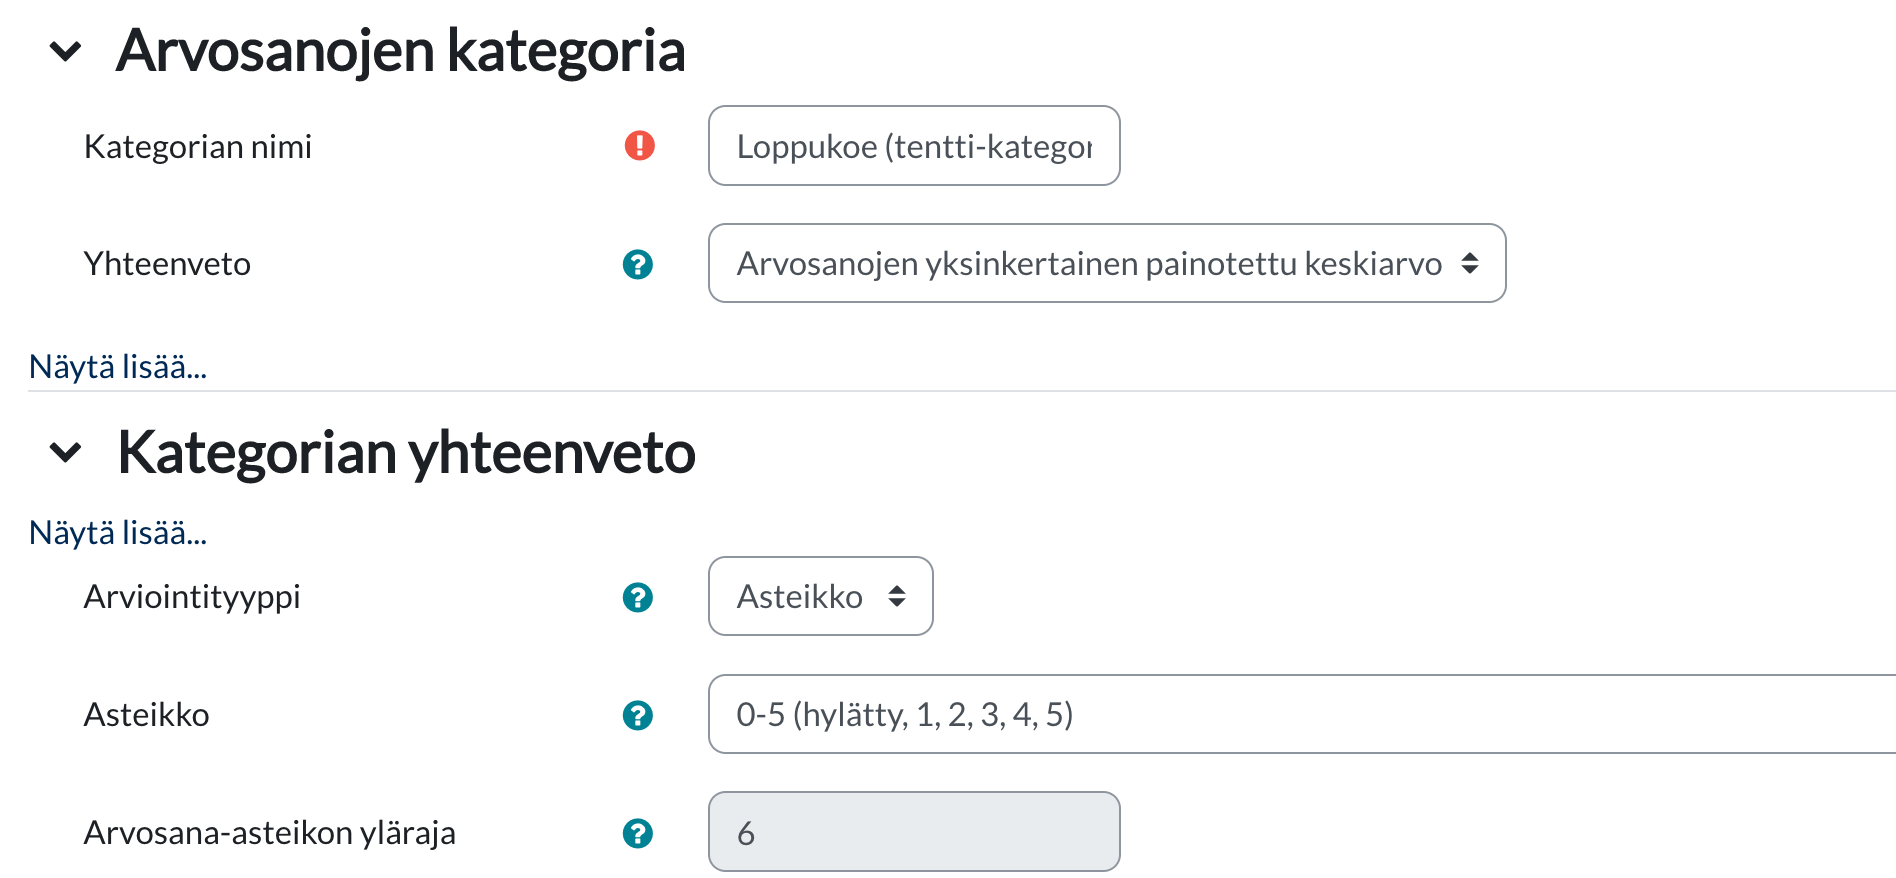Click the Arvosana-asteikon yläraja field showing 6

click(x=913, y=832)
